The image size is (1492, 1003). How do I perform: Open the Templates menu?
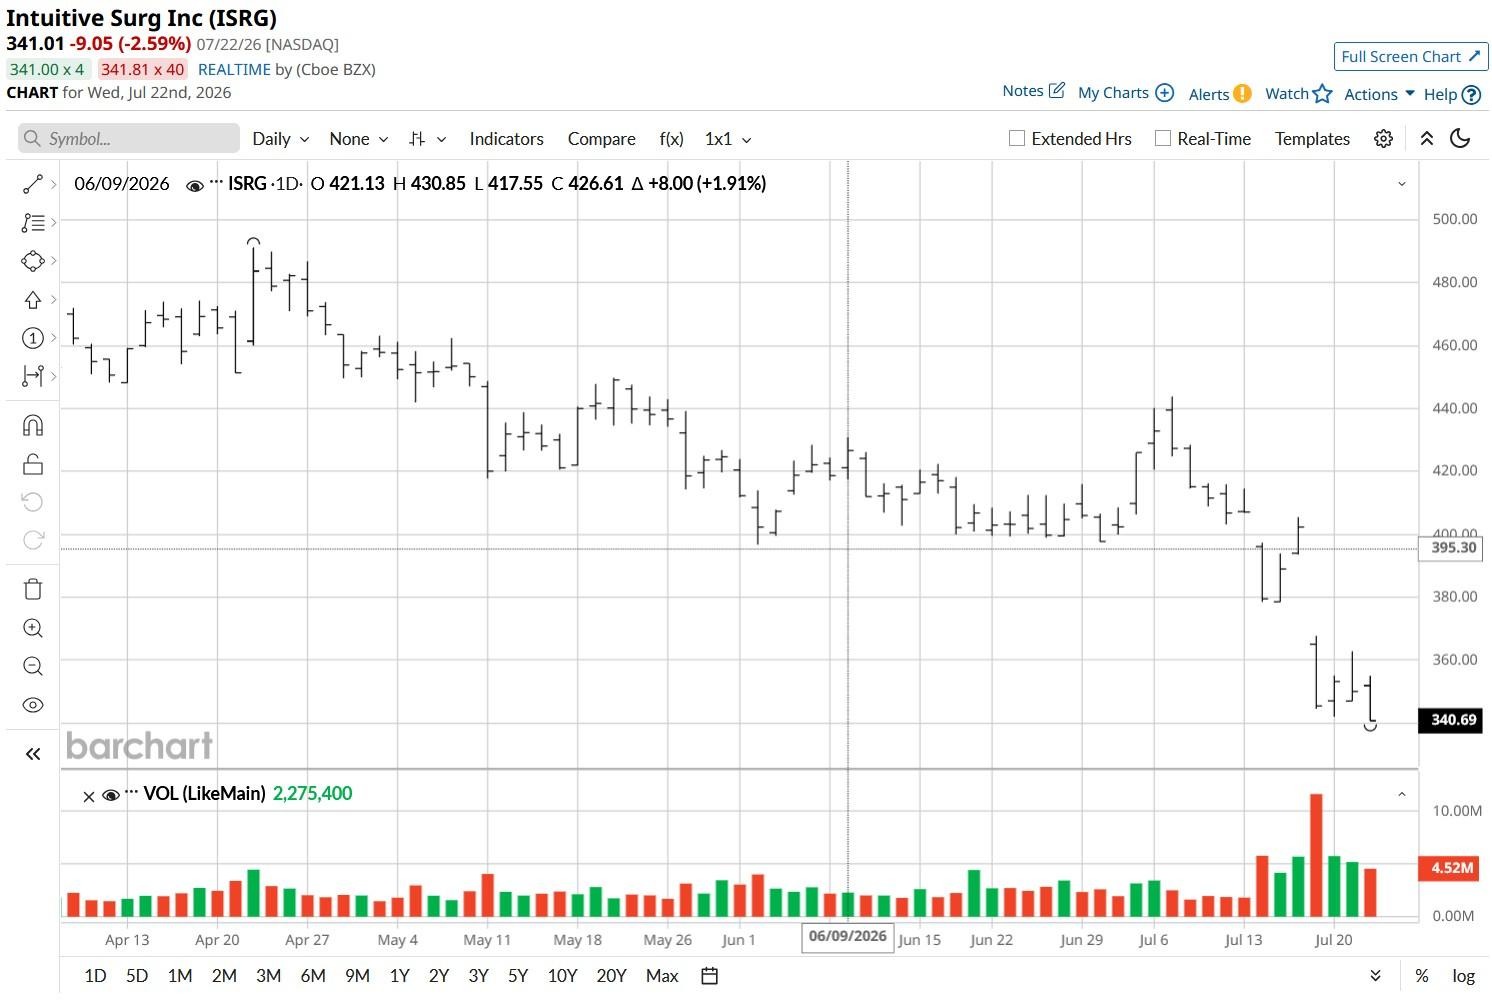pos(1312,139)
